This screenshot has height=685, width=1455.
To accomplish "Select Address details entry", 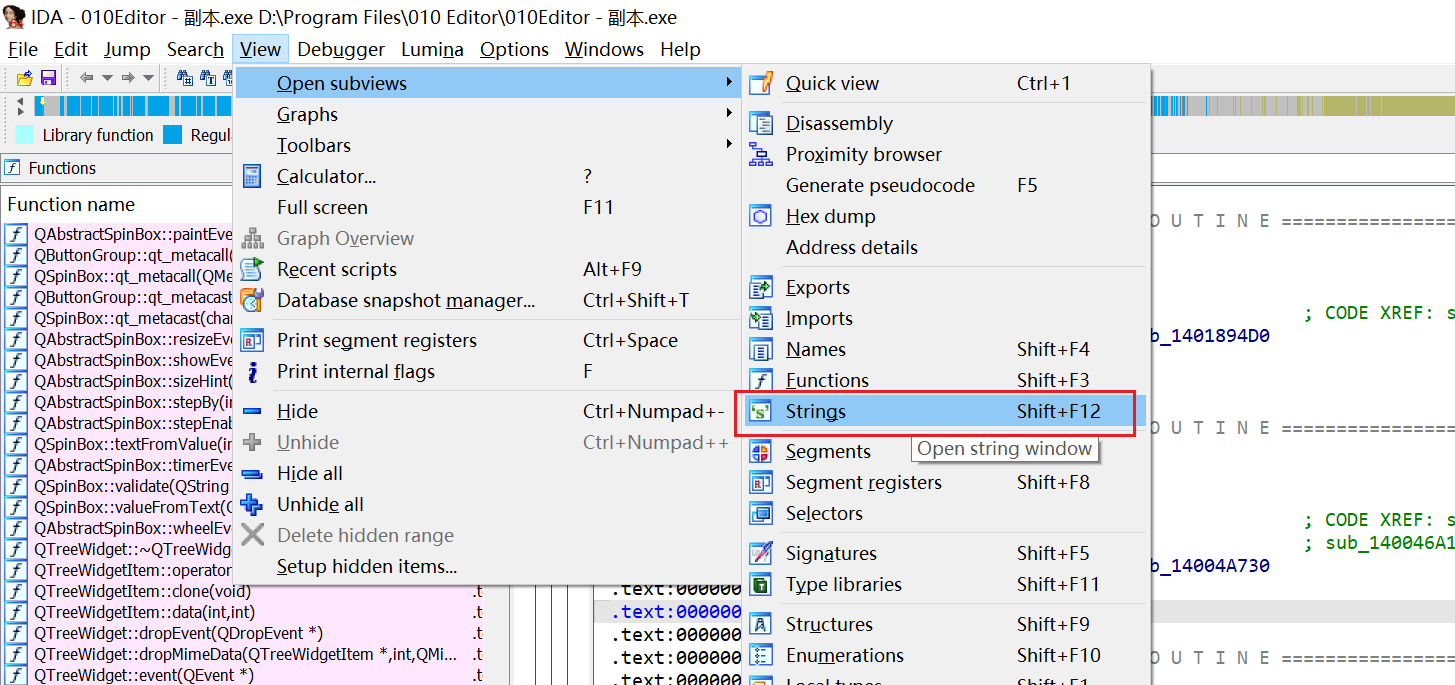I will [x=945, y=247].
